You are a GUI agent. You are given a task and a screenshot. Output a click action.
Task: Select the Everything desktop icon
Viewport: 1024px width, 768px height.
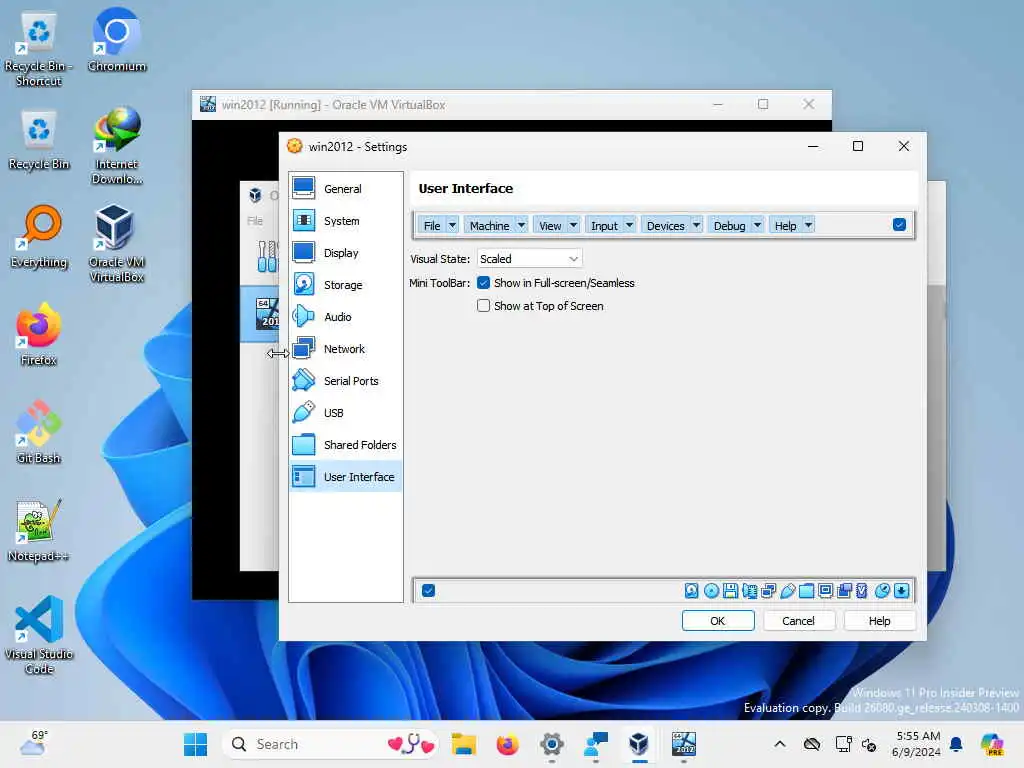[39, 236]
